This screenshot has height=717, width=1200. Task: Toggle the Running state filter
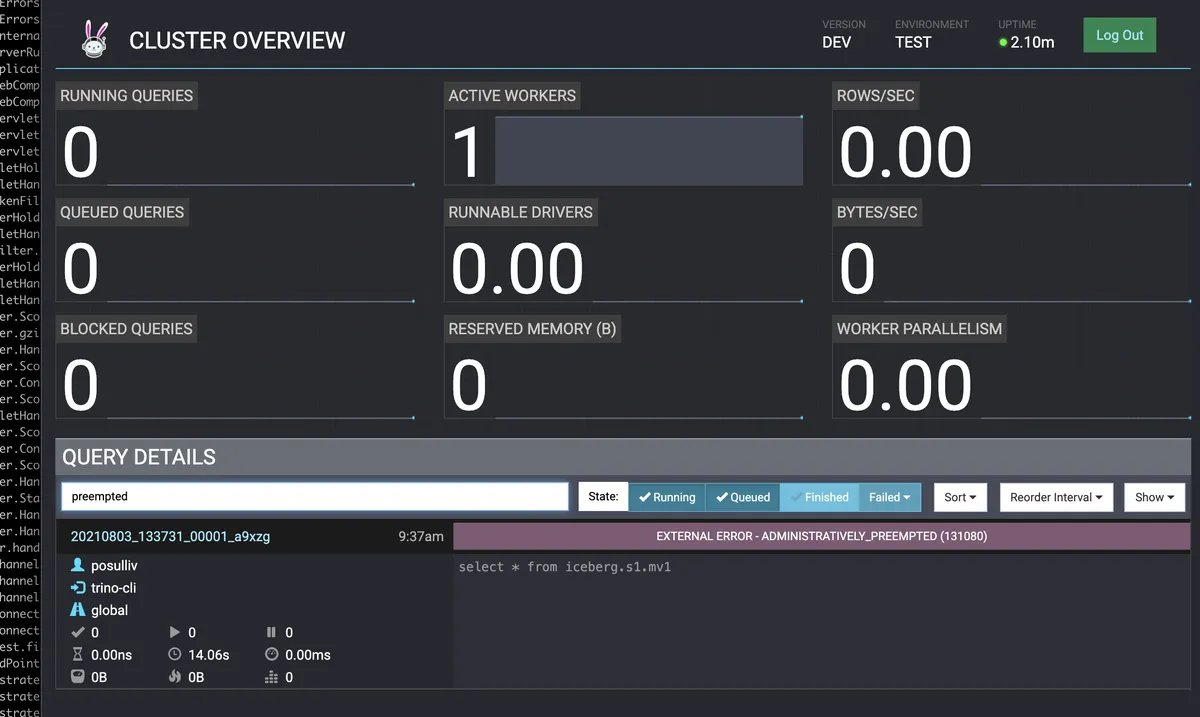(667, 497)
